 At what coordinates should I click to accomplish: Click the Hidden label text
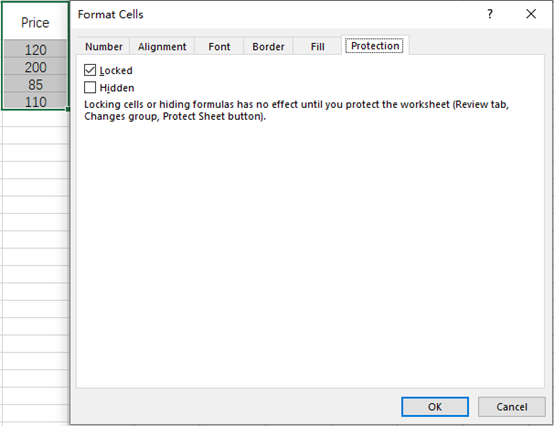[117, 88]
